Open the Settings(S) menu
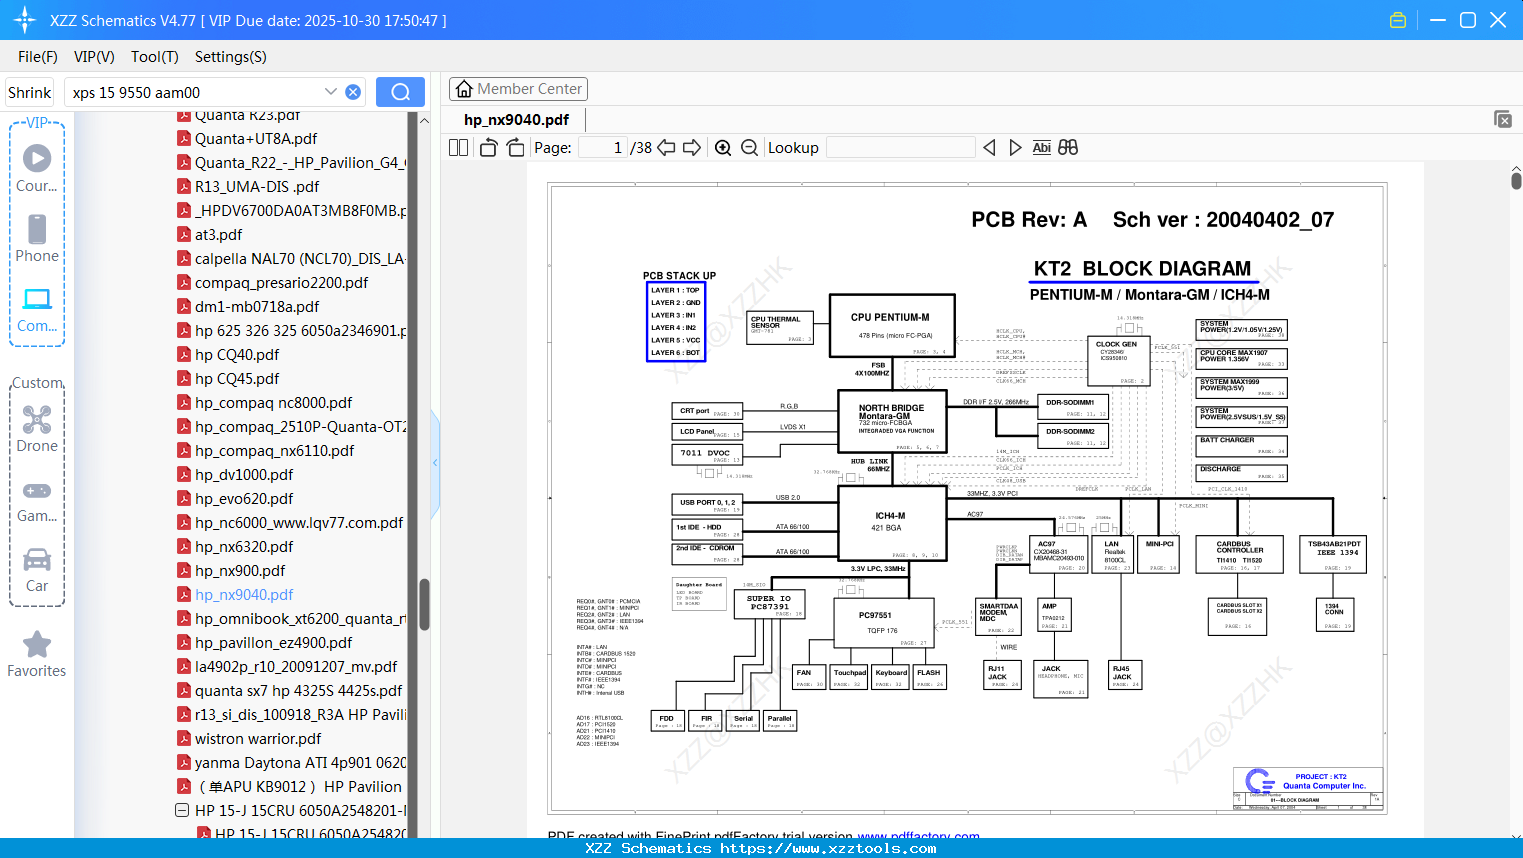This screenshot has height=858, width=1523. click(231, 57)
